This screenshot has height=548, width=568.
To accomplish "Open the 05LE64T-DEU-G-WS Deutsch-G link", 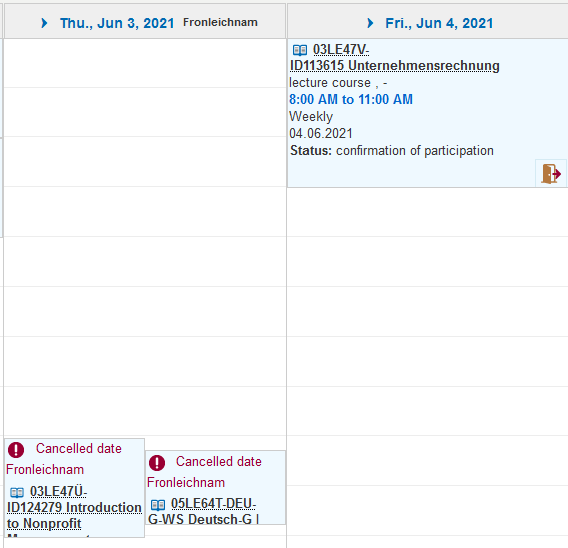I will [203, 511].
